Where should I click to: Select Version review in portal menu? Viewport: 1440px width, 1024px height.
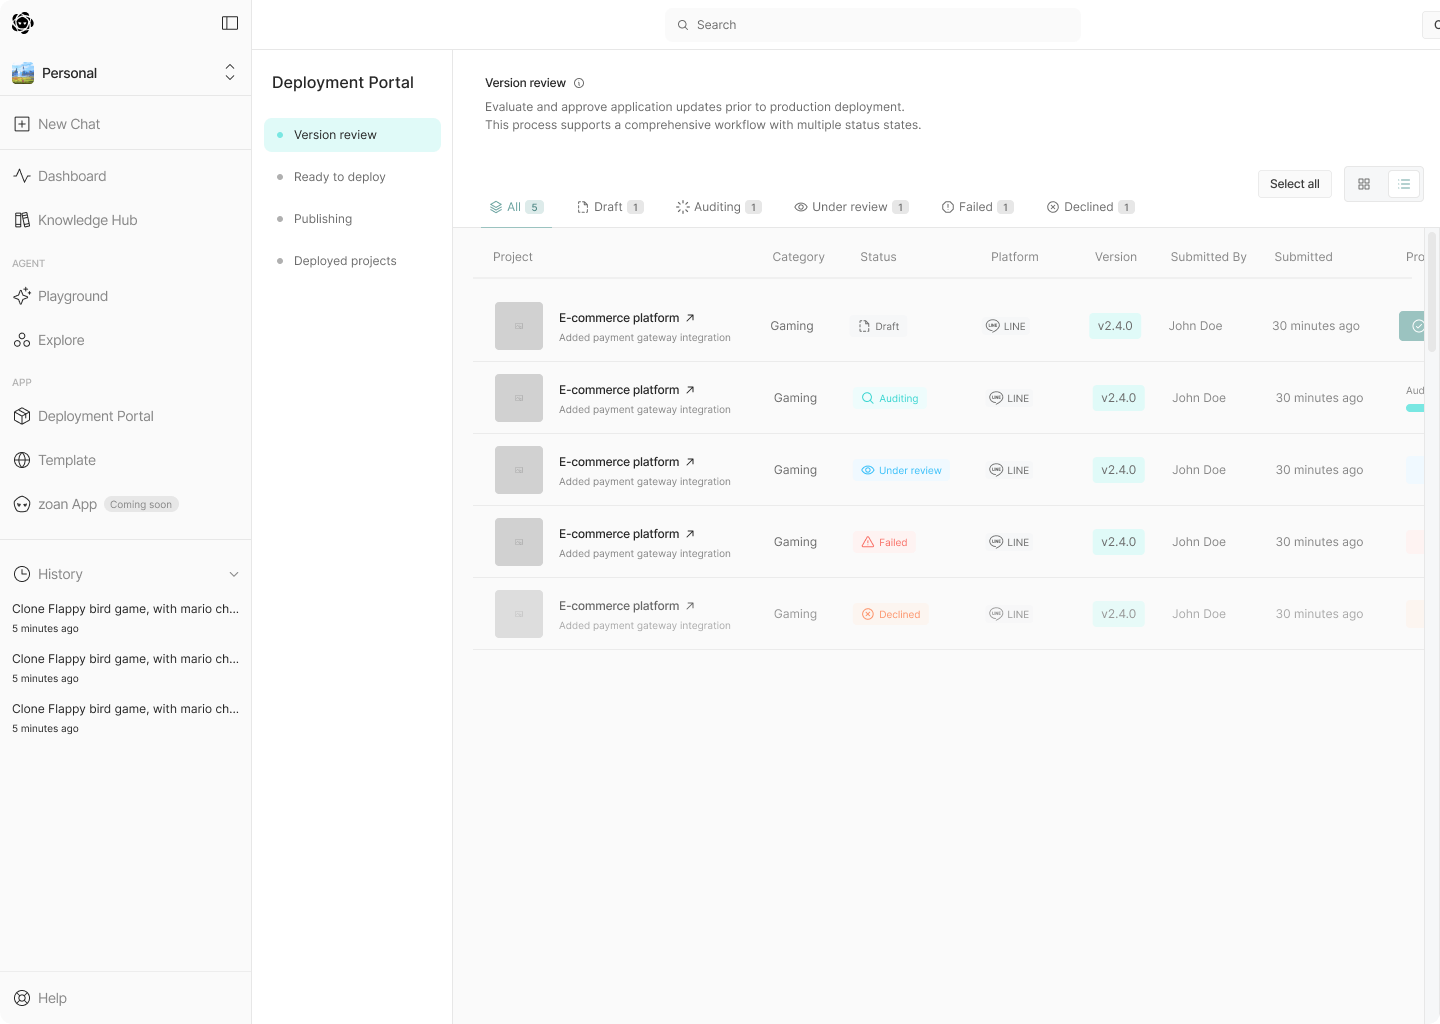click(x=352, y=135)
